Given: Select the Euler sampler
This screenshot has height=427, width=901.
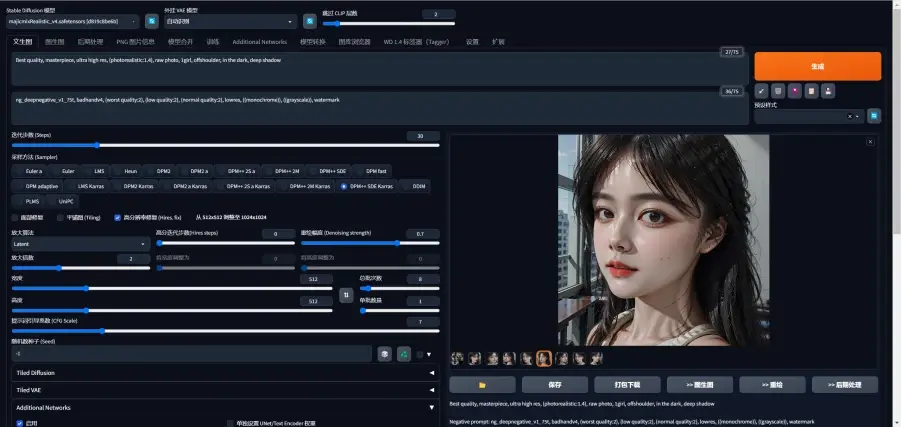Looking at the screenshot, I should click(64, 171).
